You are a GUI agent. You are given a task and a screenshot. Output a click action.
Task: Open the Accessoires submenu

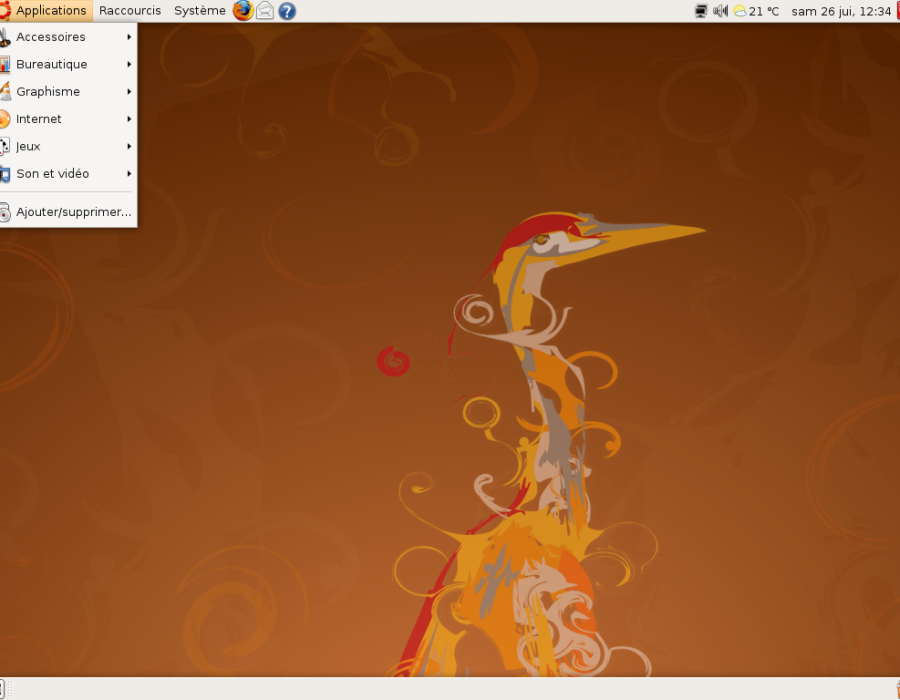pos(68,37)
